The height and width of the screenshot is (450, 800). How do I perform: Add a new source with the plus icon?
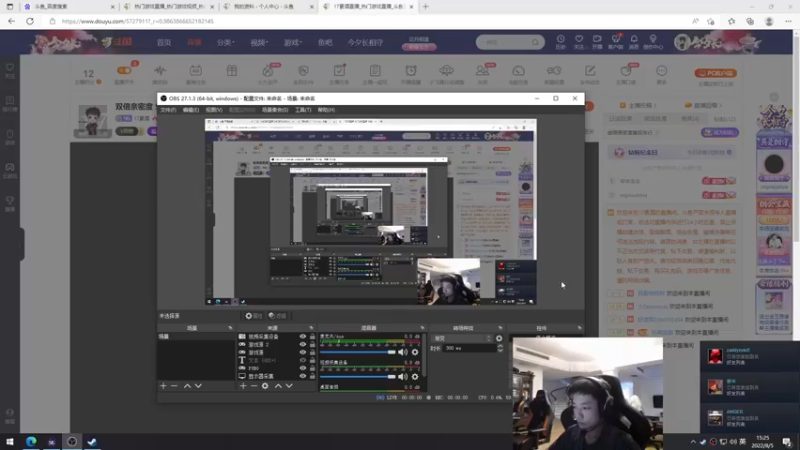243,386
